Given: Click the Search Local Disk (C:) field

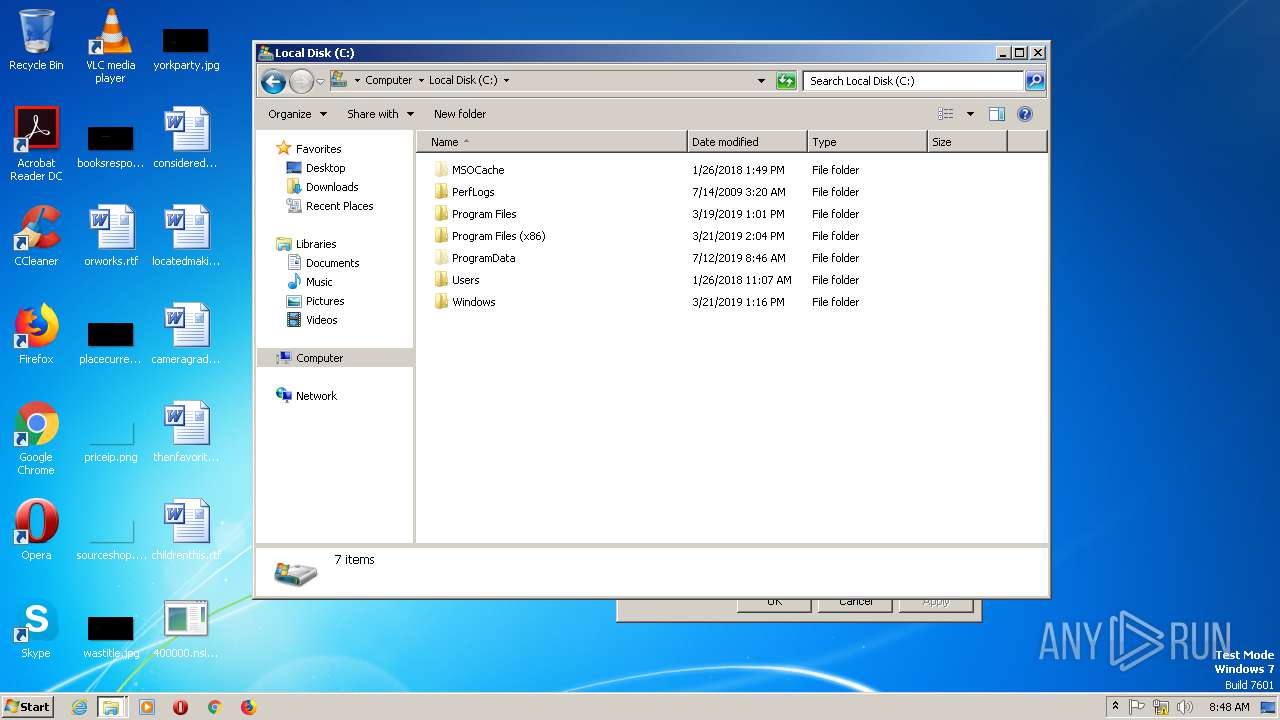Looking at the screenshot, I should pos(914,81).
